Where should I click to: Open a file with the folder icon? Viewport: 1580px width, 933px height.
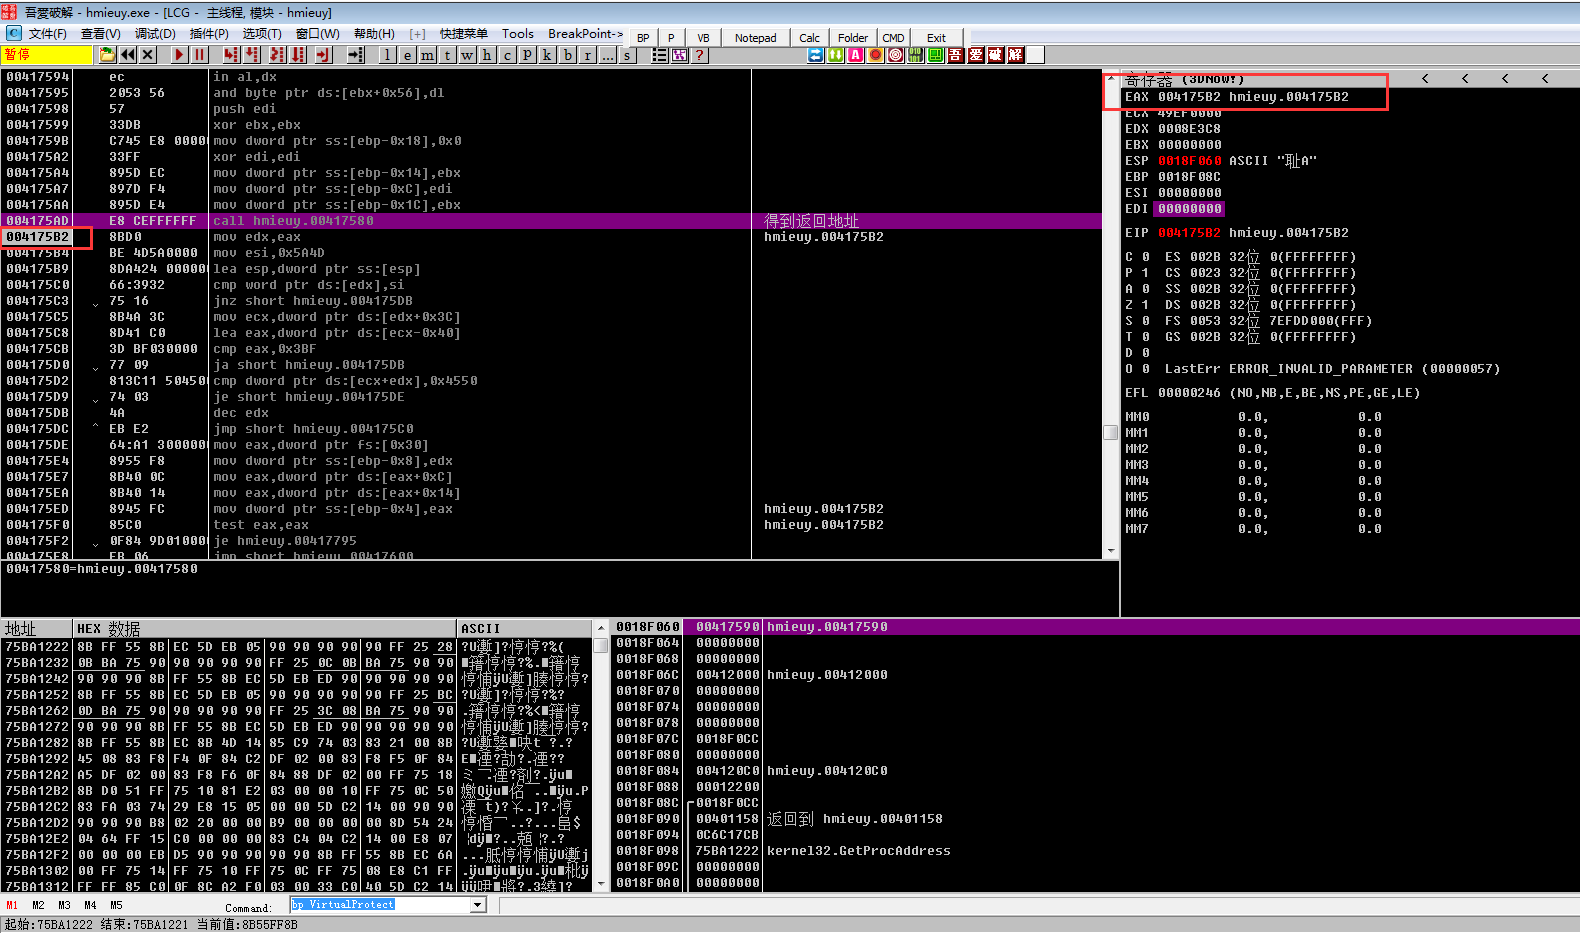[x=107, y=55]
